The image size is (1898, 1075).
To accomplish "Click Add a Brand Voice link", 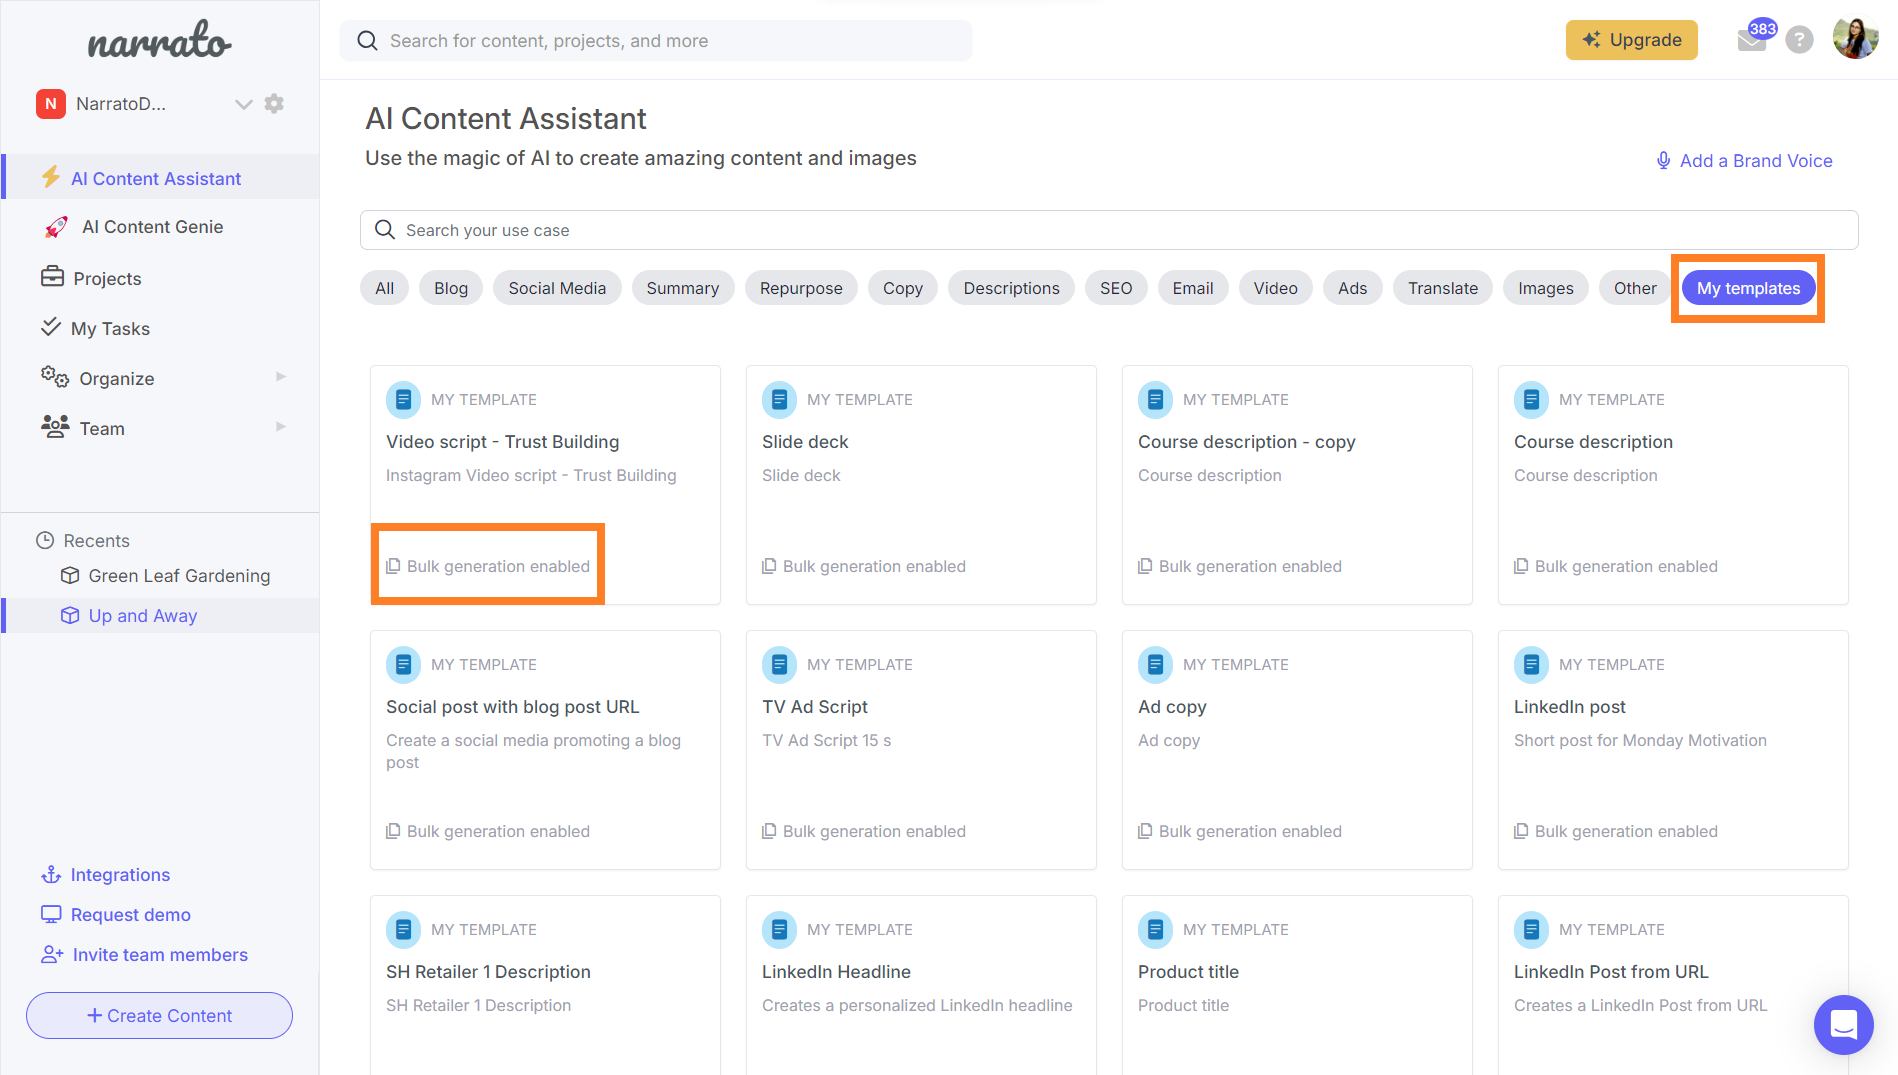I will (1745, 161).
